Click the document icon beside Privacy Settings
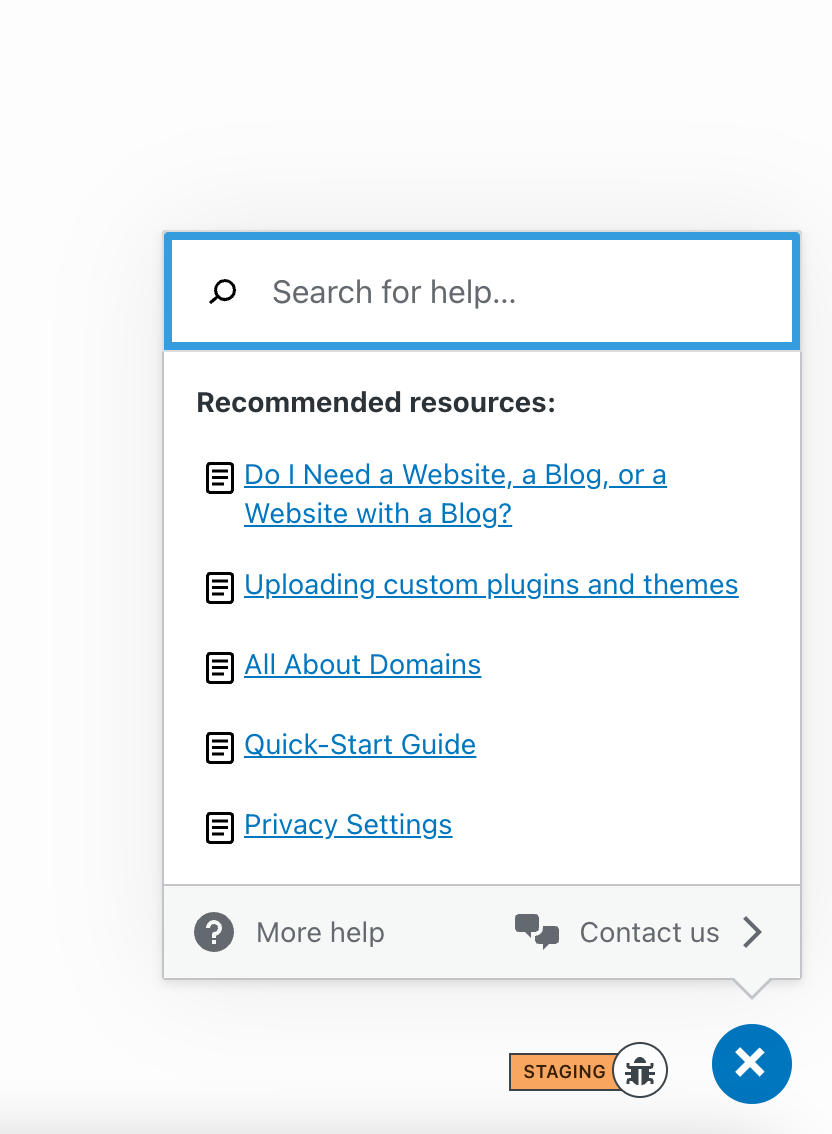This screenshot has height=1134, width=832. coord(220,827)
